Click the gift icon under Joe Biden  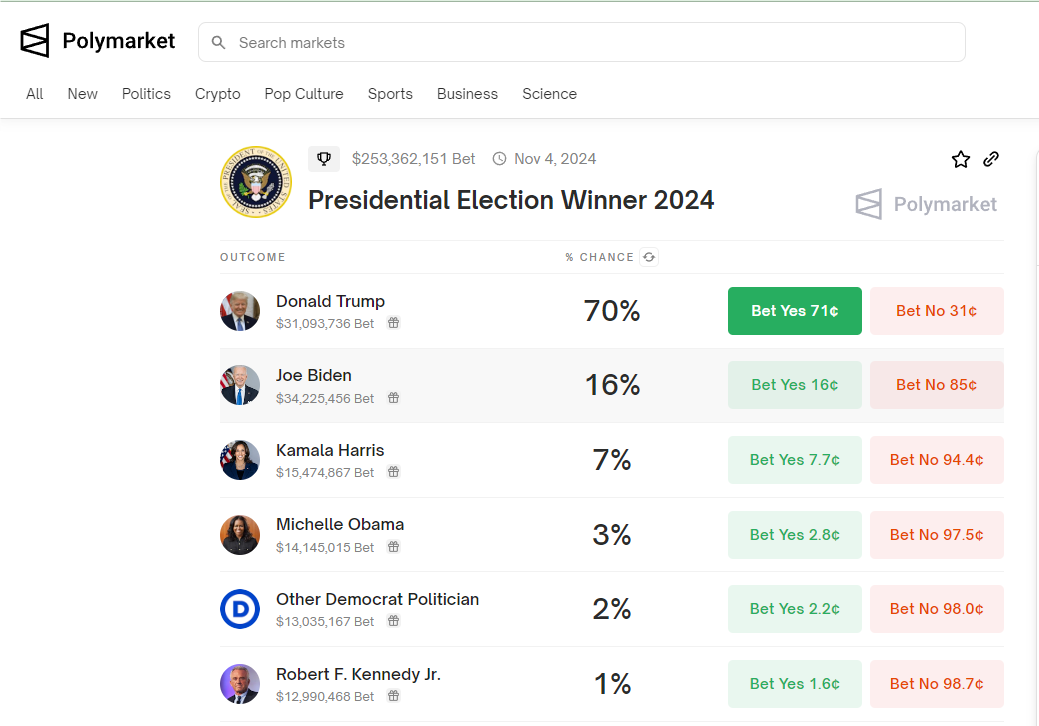click(394, 398)
